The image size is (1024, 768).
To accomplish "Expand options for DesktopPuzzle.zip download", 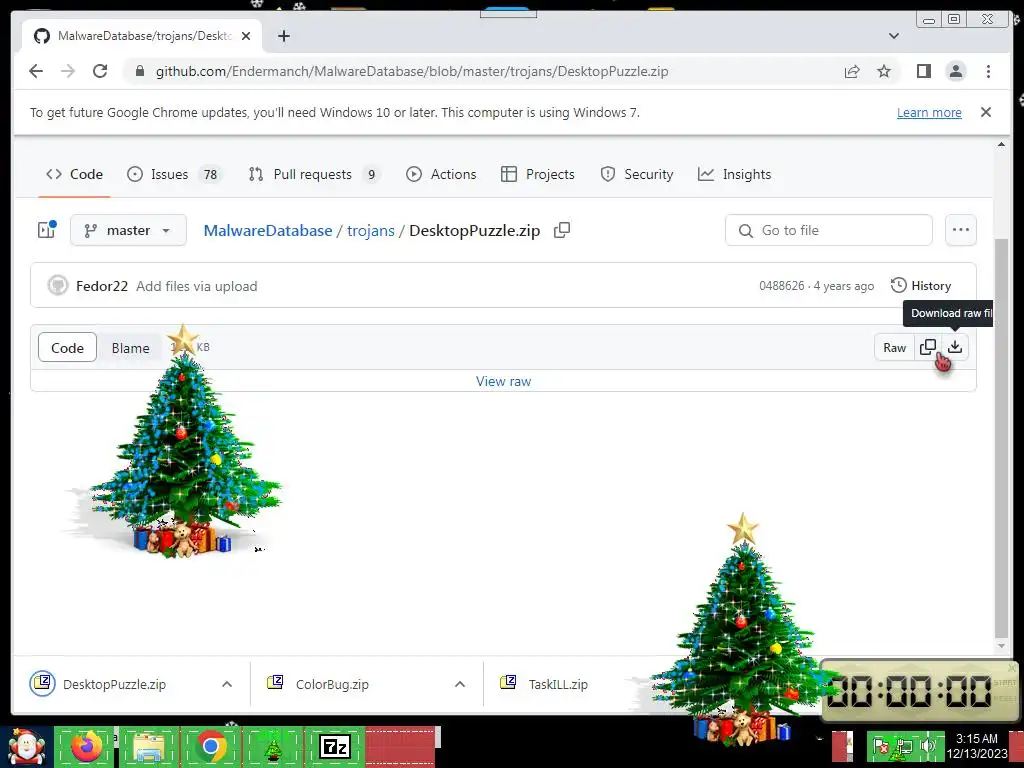I will click(227, 684).
